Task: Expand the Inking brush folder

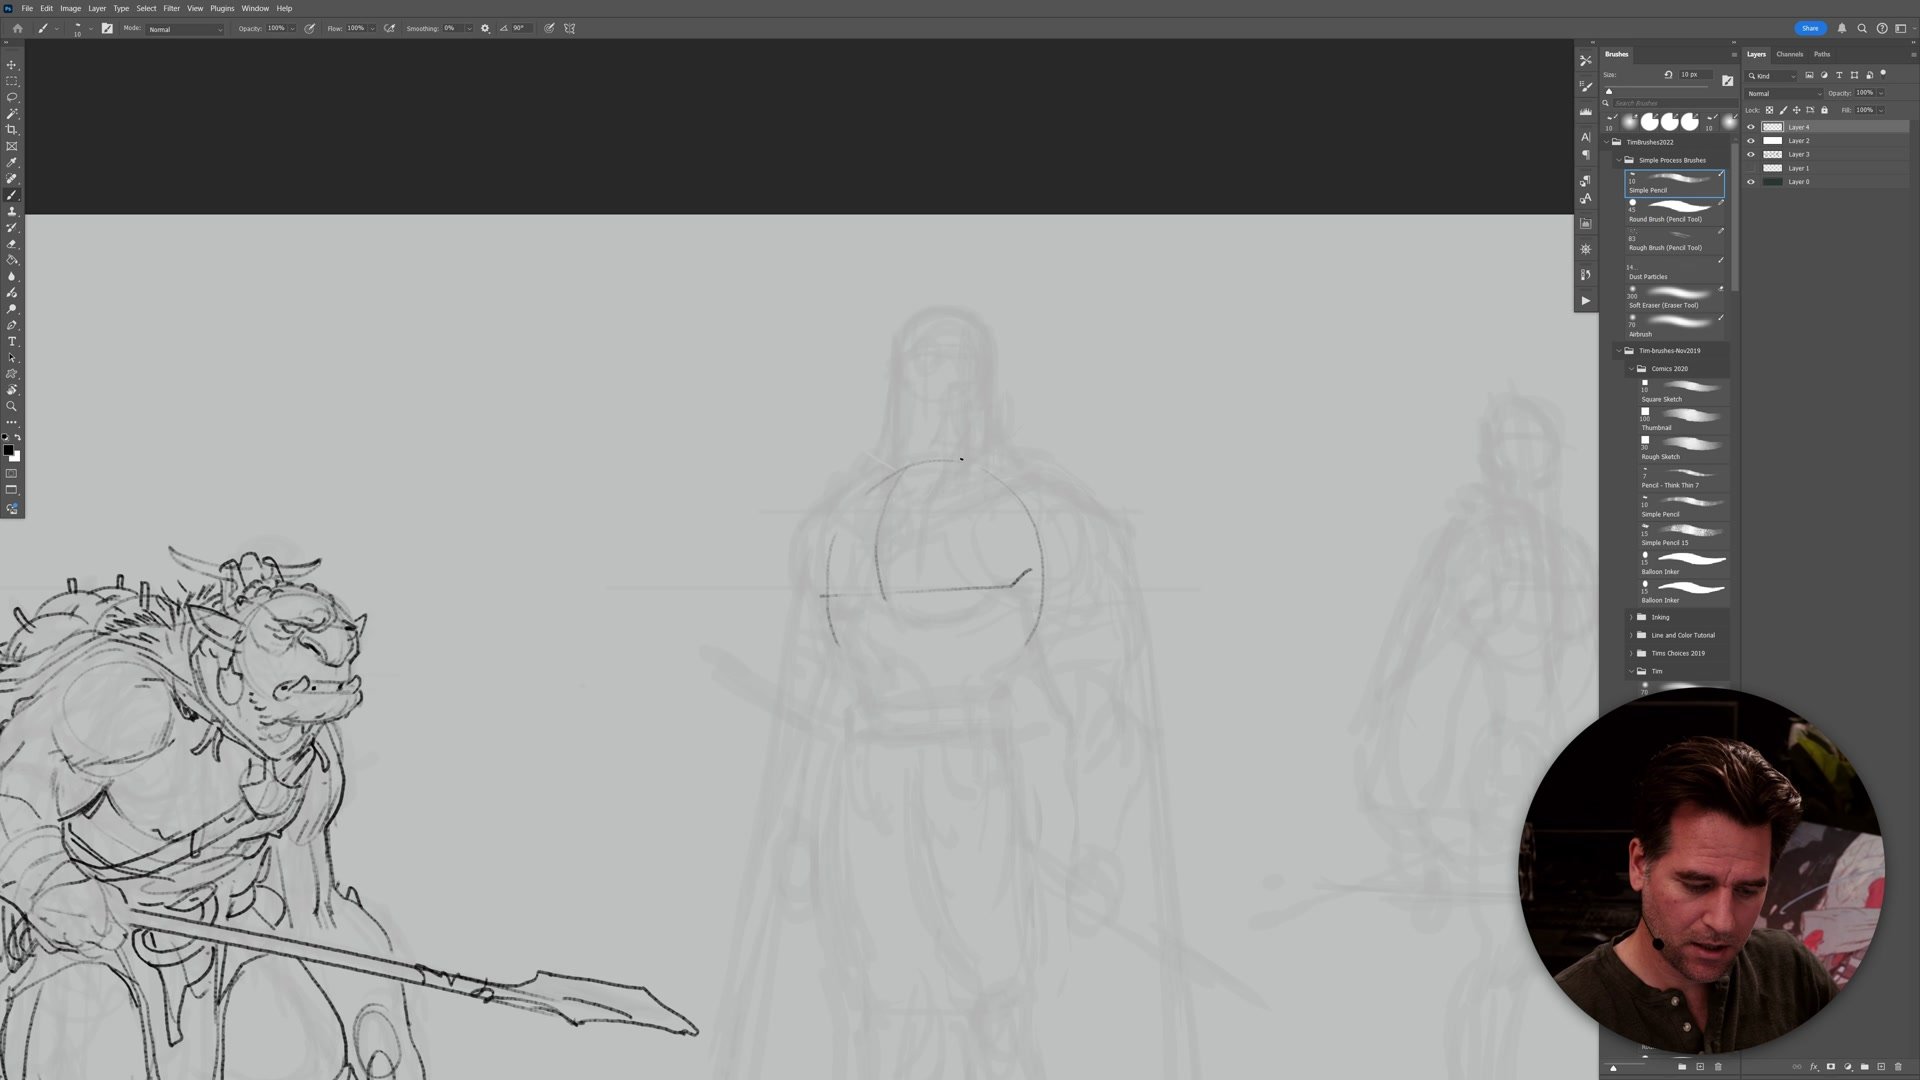Action: point(1631,617)
